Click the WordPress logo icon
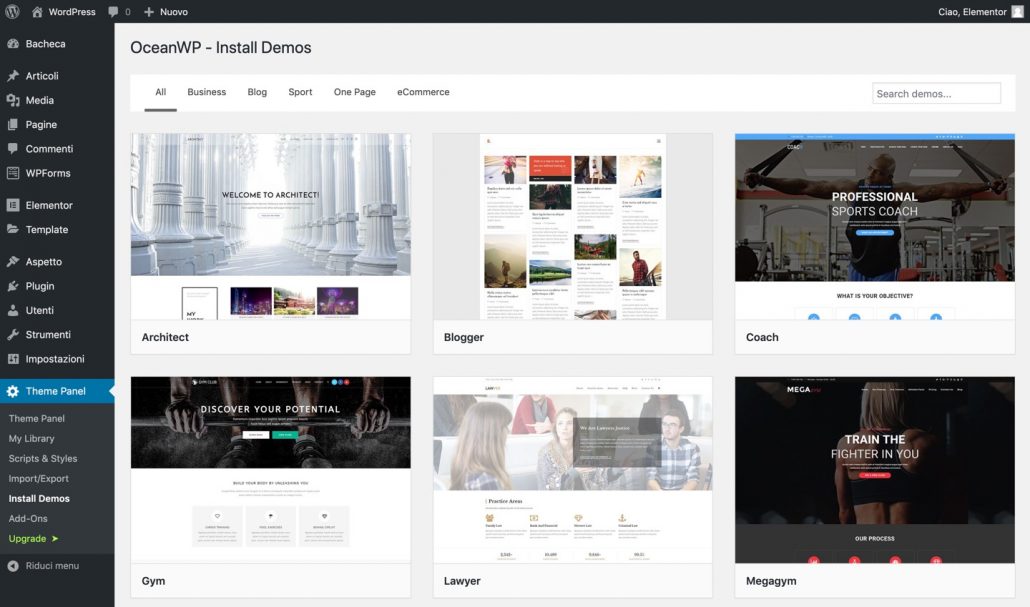1030x607 pixels. [12, 12]
